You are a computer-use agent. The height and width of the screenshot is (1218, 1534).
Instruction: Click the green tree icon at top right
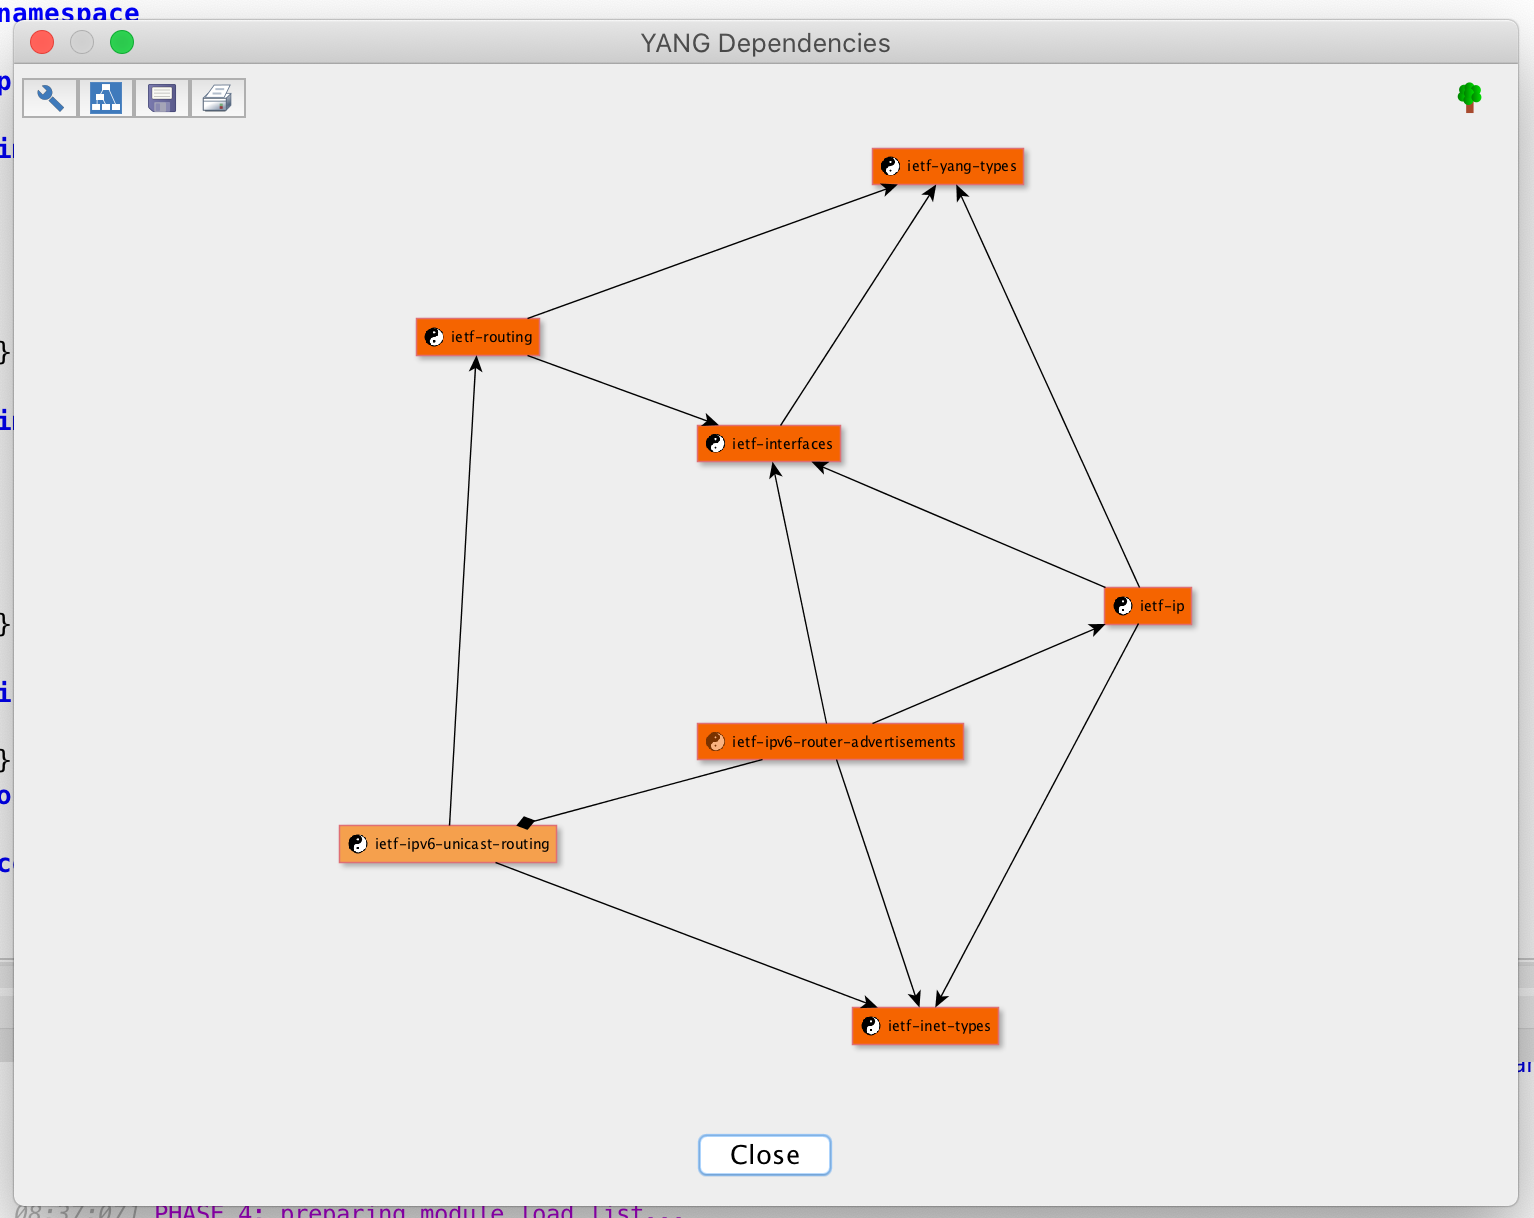pyautogui.click(x=1469, y=96)
